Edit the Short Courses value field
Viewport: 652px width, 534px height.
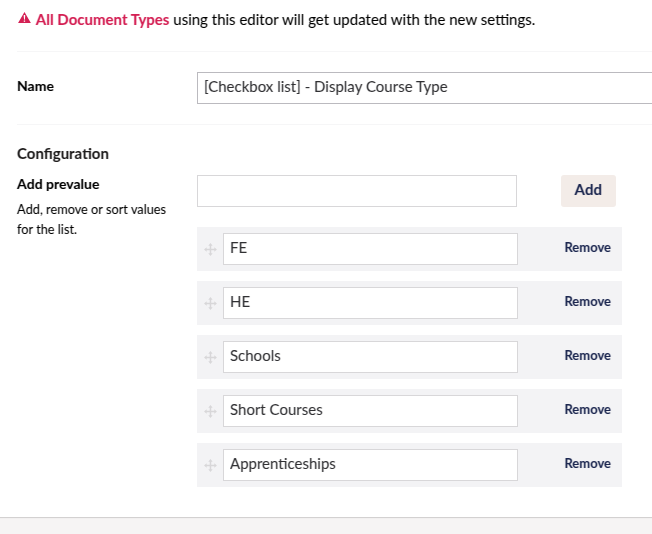370,411
